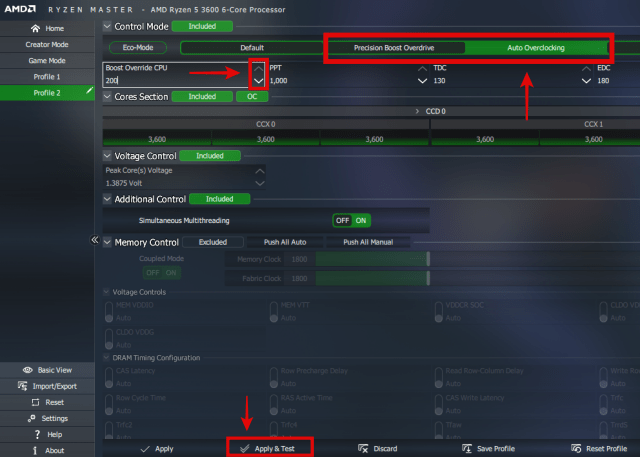Click Push All Manual button
640x457 pixels.
click(368, 242)
